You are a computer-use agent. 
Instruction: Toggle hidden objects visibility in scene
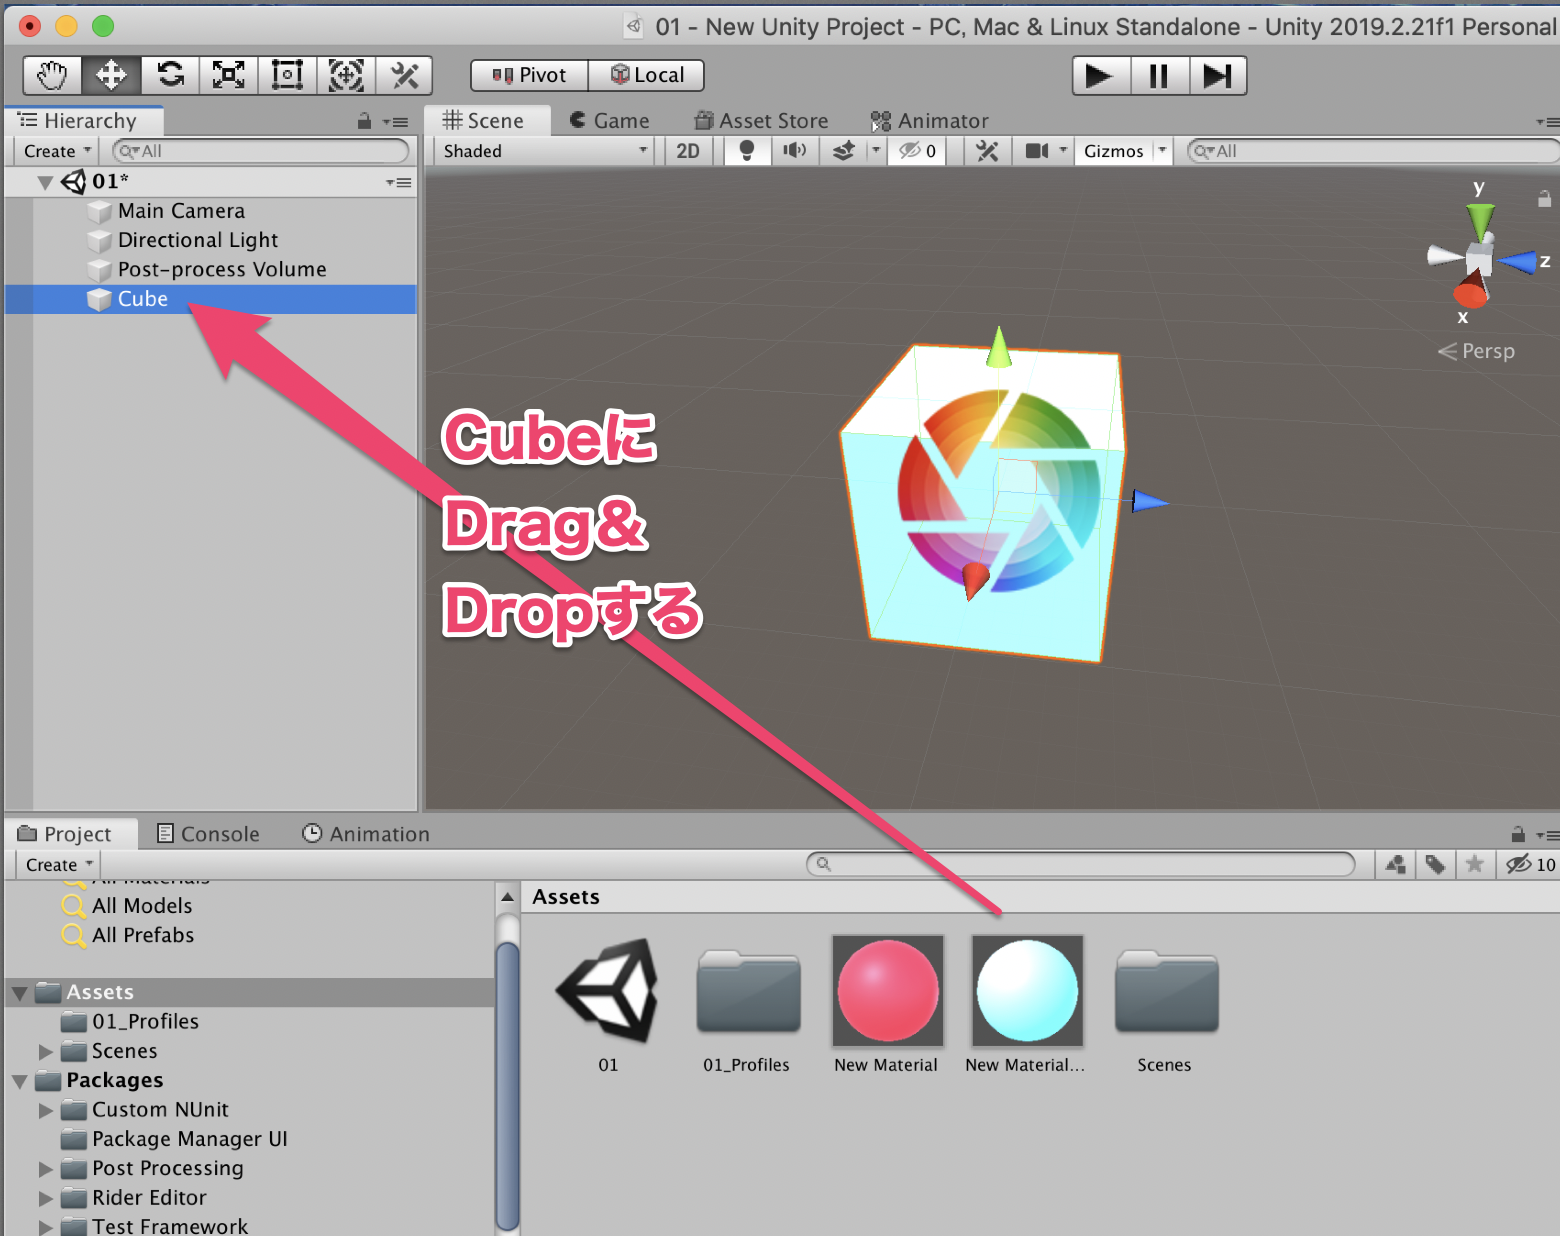tap(917, 151)
